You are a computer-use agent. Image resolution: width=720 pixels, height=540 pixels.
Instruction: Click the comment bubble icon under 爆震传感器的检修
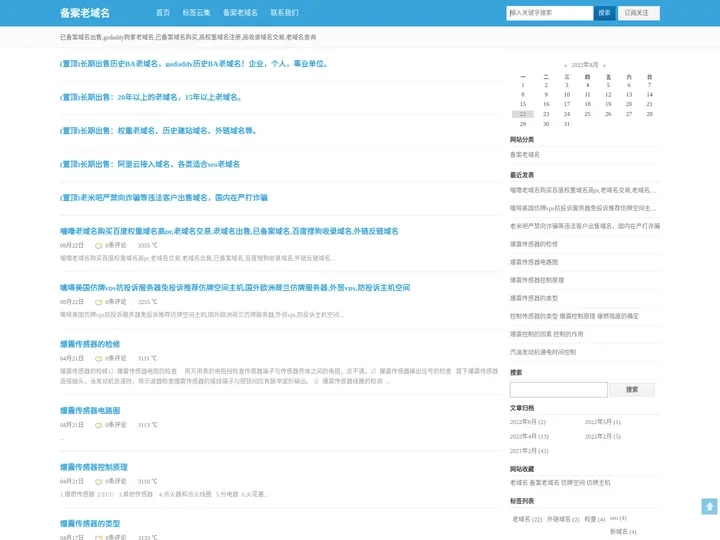(x=98, y=359)
